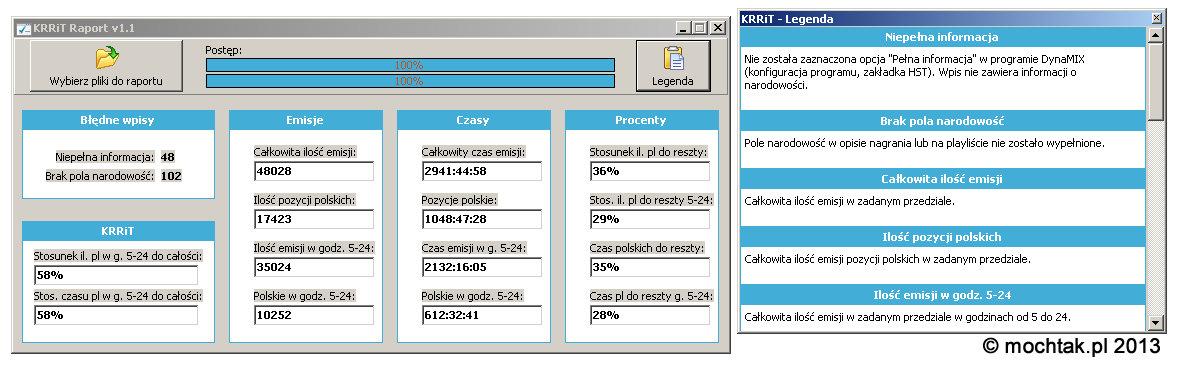Click the Pozycje polskie time field 1048:47:28
Viewport: 1188px width, 381px height.
coord(482,219)
